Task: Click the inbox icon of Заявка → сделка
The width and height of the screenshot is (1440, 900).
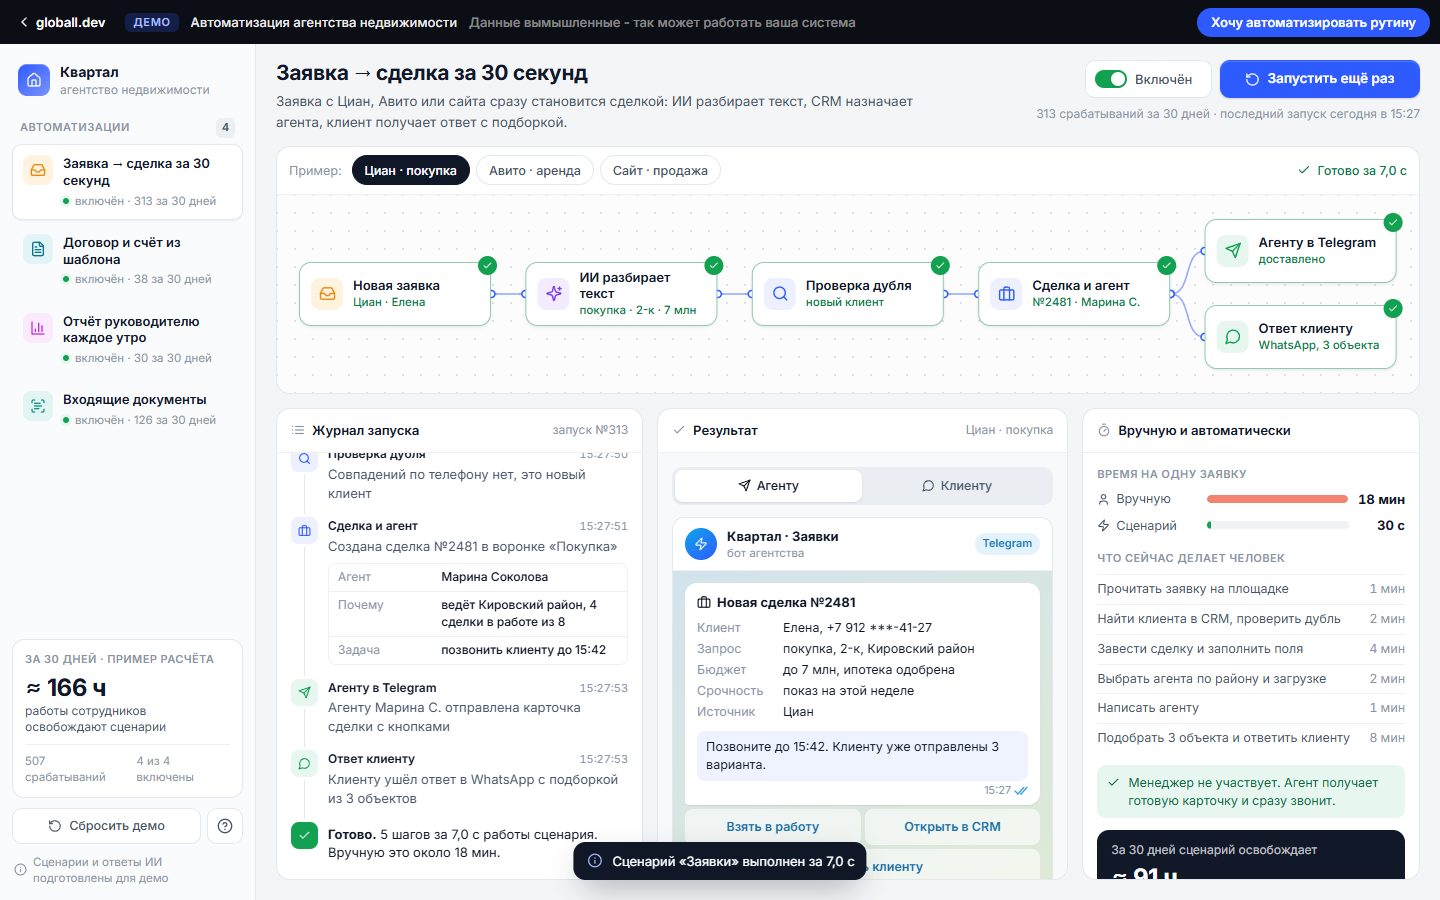Action: [38, 170]
